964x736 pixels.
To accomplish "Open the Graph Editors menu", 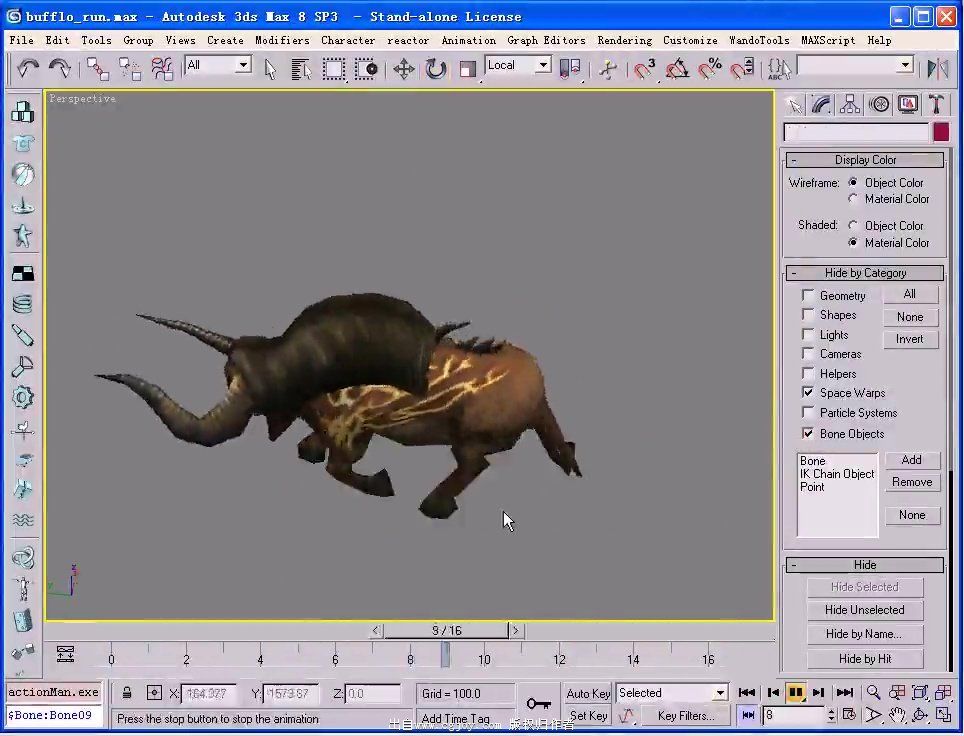I will 546,40.
